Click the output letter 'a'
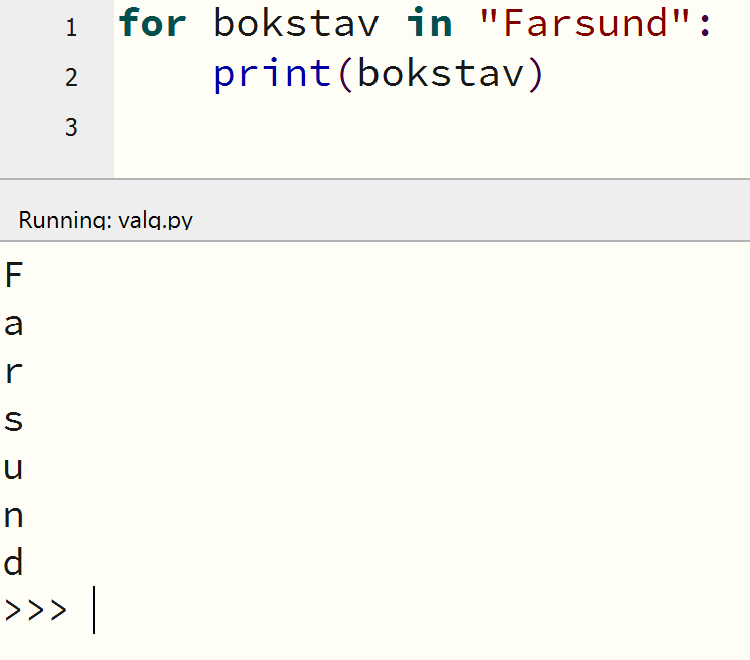 tap(13, 324)
